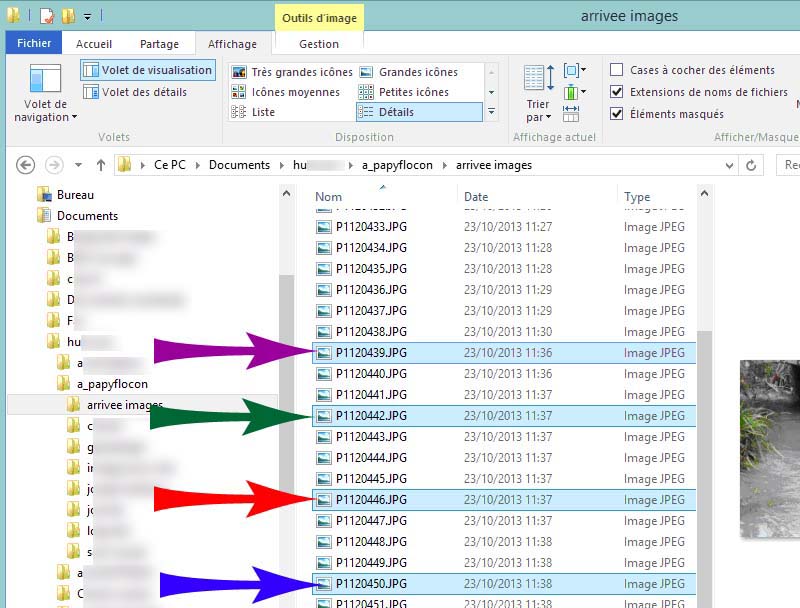Click the file list scrollbar up arrow
800x608 pixels.
[x=704, y=193]
